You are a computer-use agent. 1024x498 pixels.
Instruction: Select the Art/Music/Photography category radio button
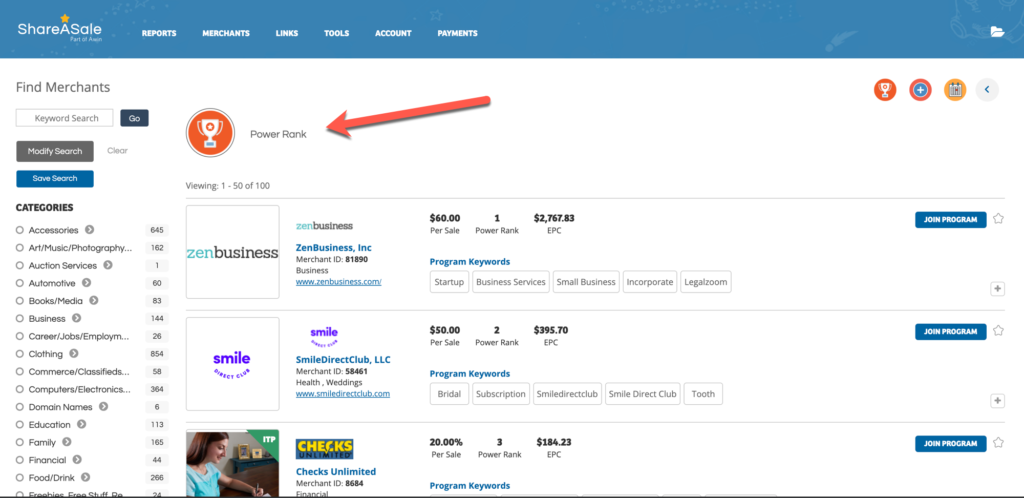coord(20,248)
